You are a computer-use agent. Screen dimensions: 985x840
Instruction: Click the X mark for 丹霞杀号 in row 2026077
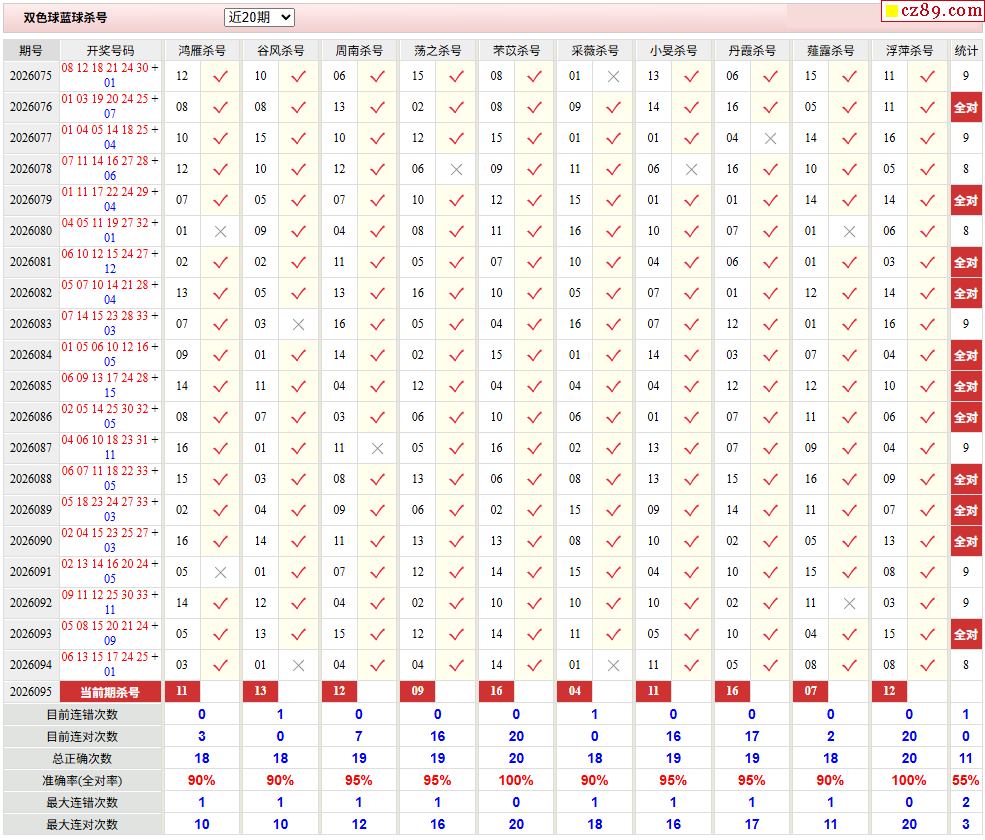771,138
